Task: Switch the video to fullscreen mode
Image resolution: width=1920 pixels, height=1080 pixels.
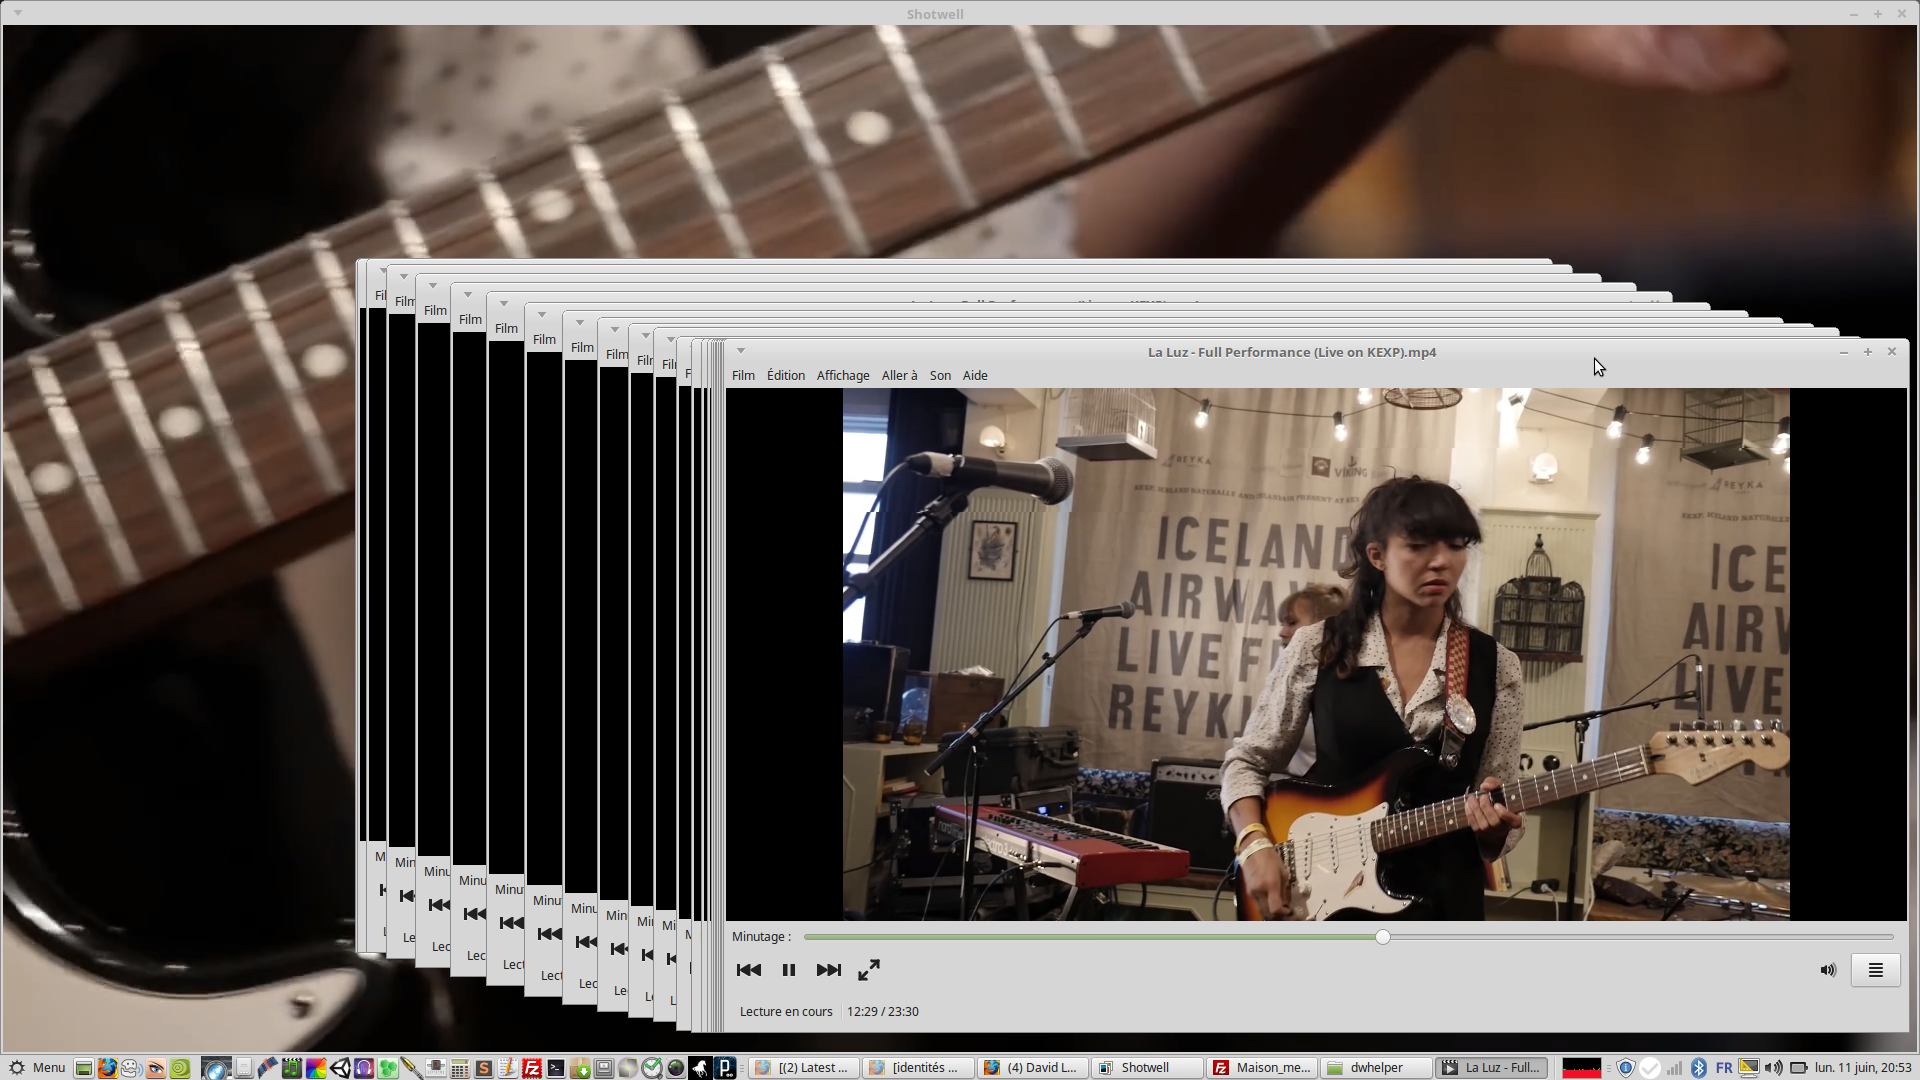Action: click(x=869, y=970)
